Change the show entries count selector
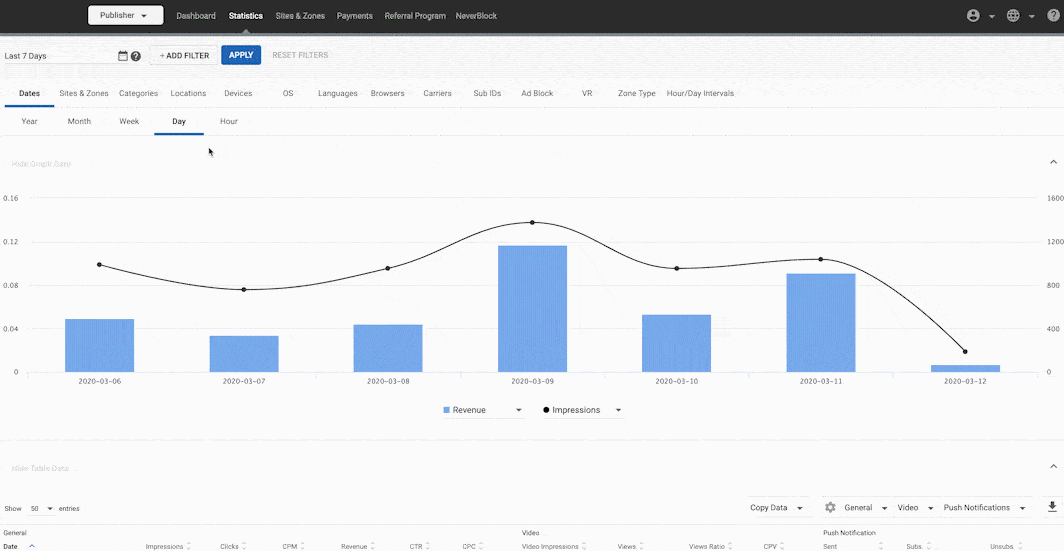The width and height of the screenshot is (1064, 551). [42, 508]
